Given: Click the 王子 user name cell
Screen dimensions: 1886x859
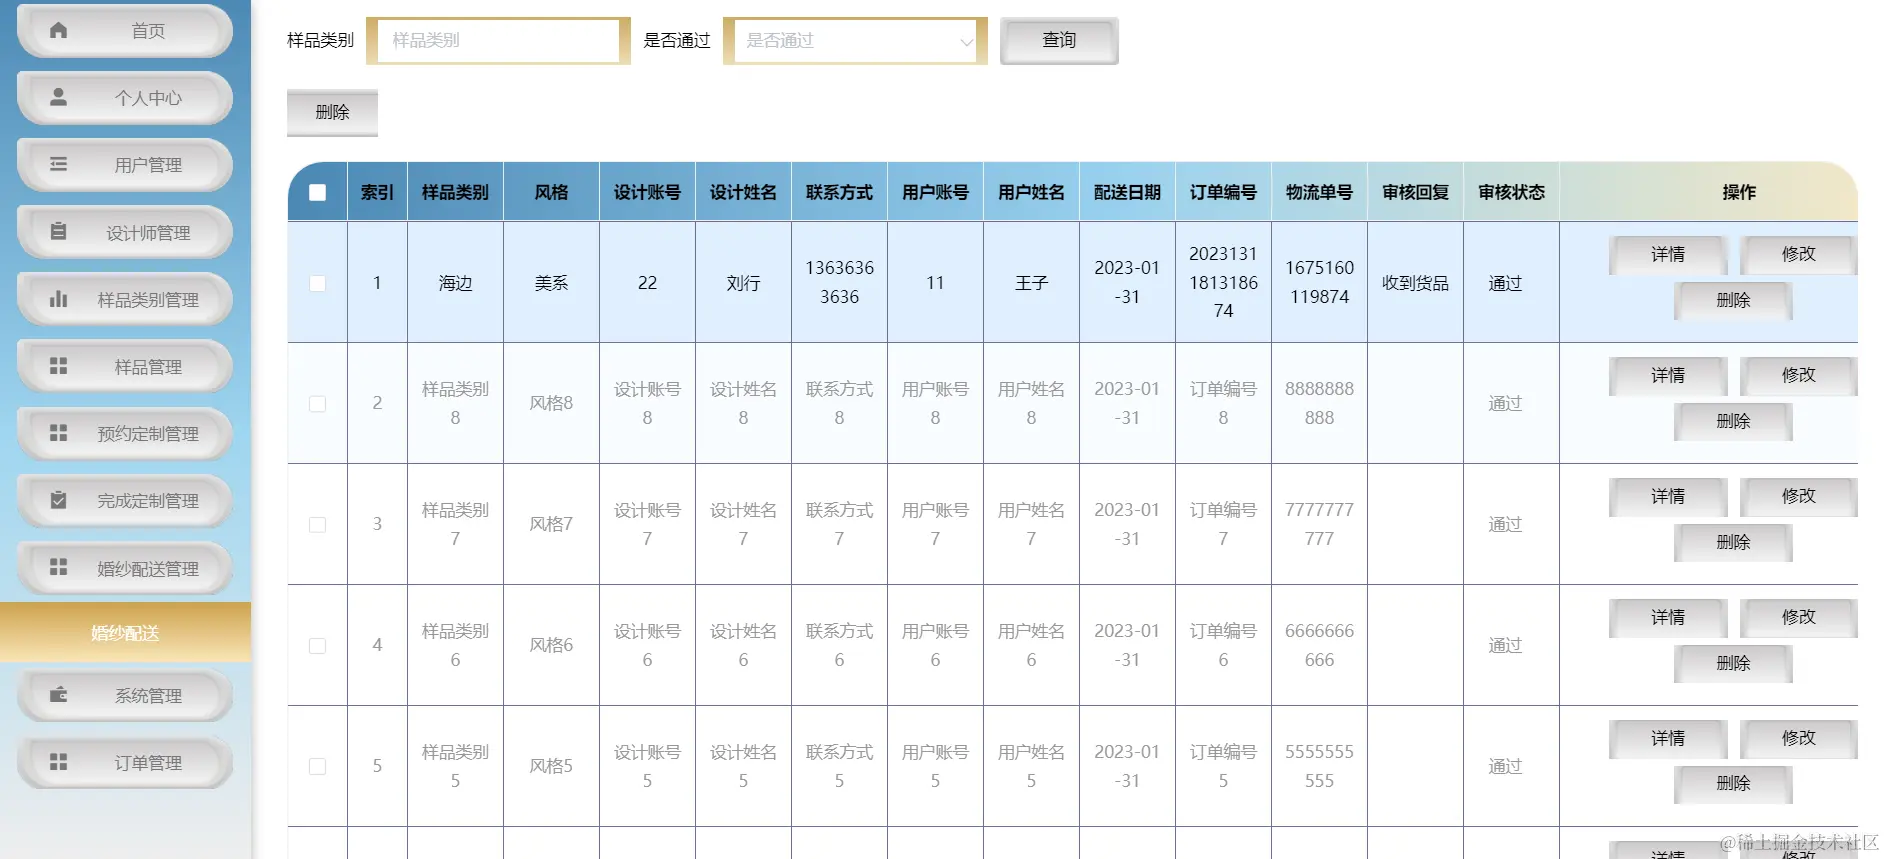Looking at the screenshot, I should click(1031, 283).
